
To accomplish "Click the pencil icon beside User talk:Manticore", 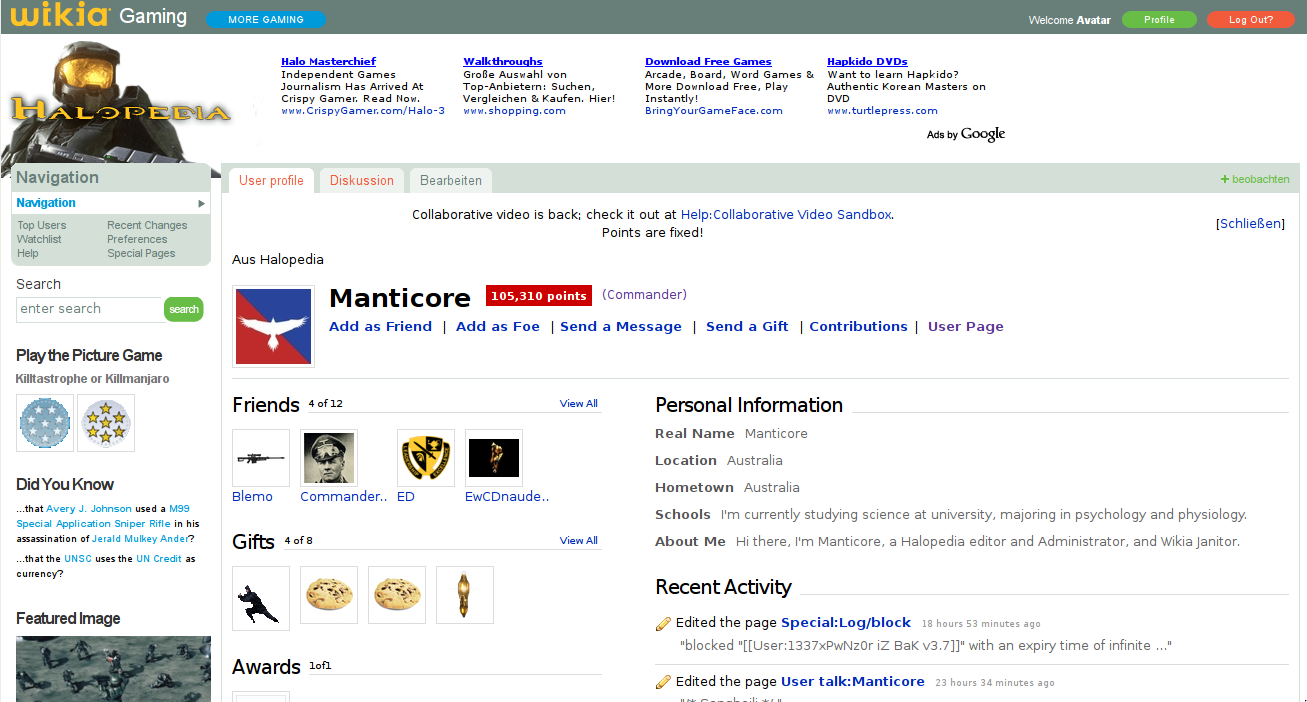I will tap(663, 682).
